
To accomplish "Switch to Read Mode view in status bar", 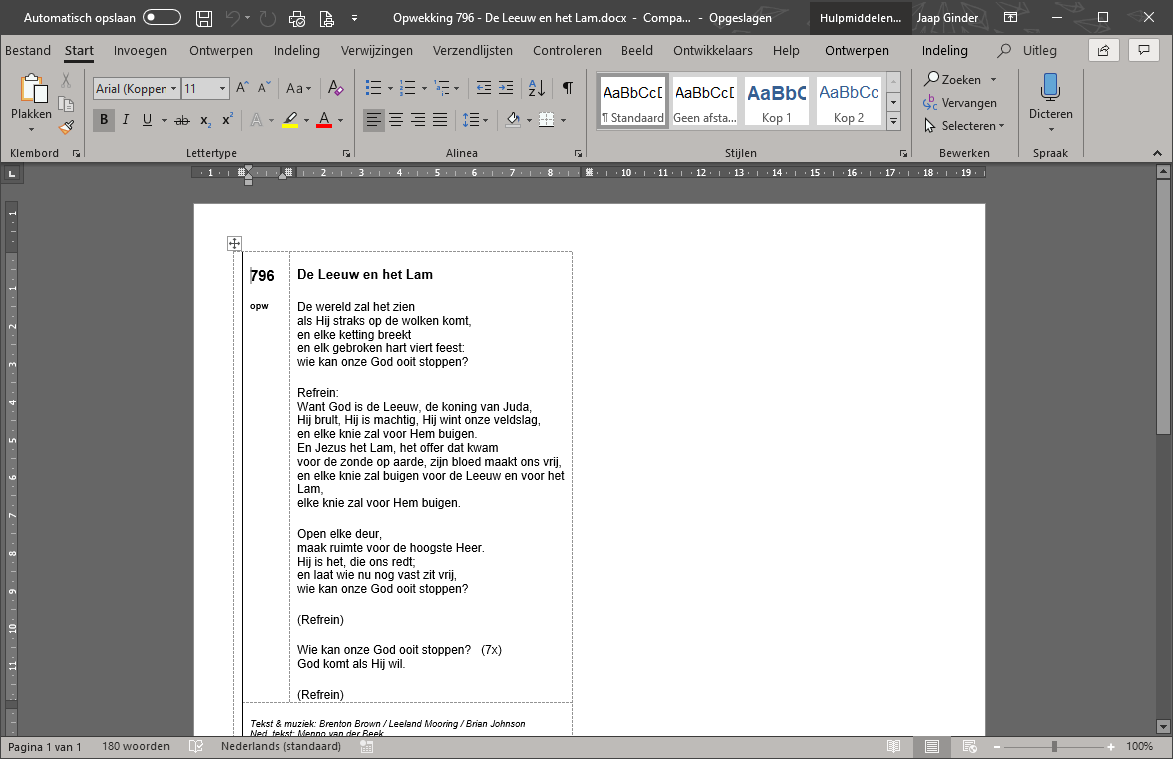I will 893,746.
